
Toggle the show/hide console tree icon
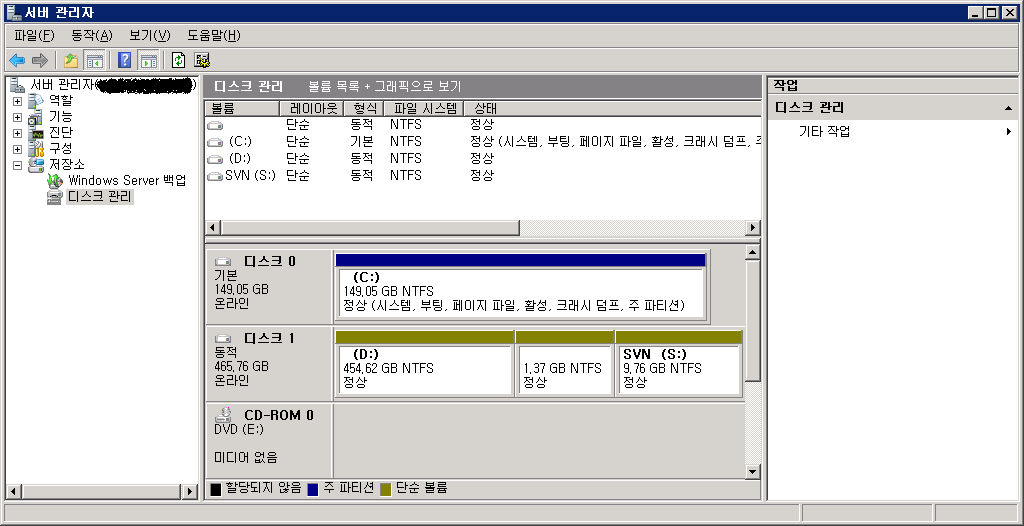point(94,60)
